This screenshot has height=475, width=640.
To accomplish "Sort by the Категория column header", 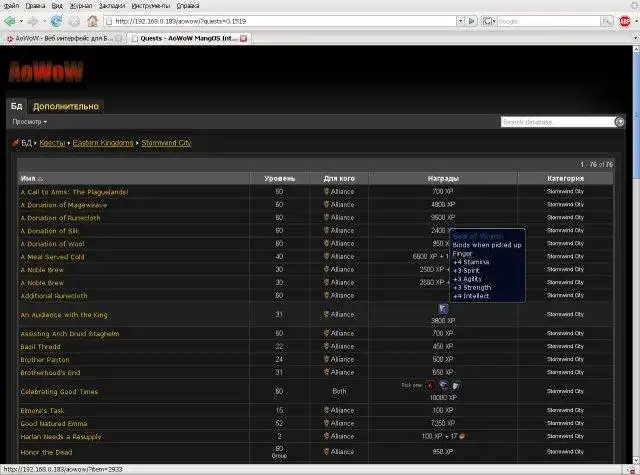I will 565,178.
